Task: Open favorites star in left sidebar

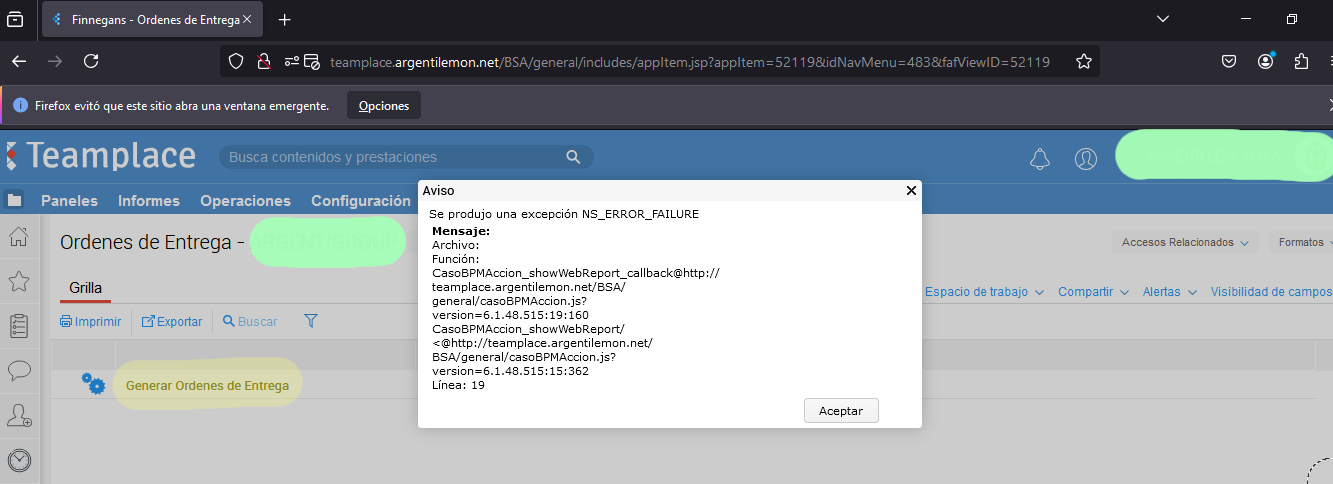Action: tap(18, 281)
